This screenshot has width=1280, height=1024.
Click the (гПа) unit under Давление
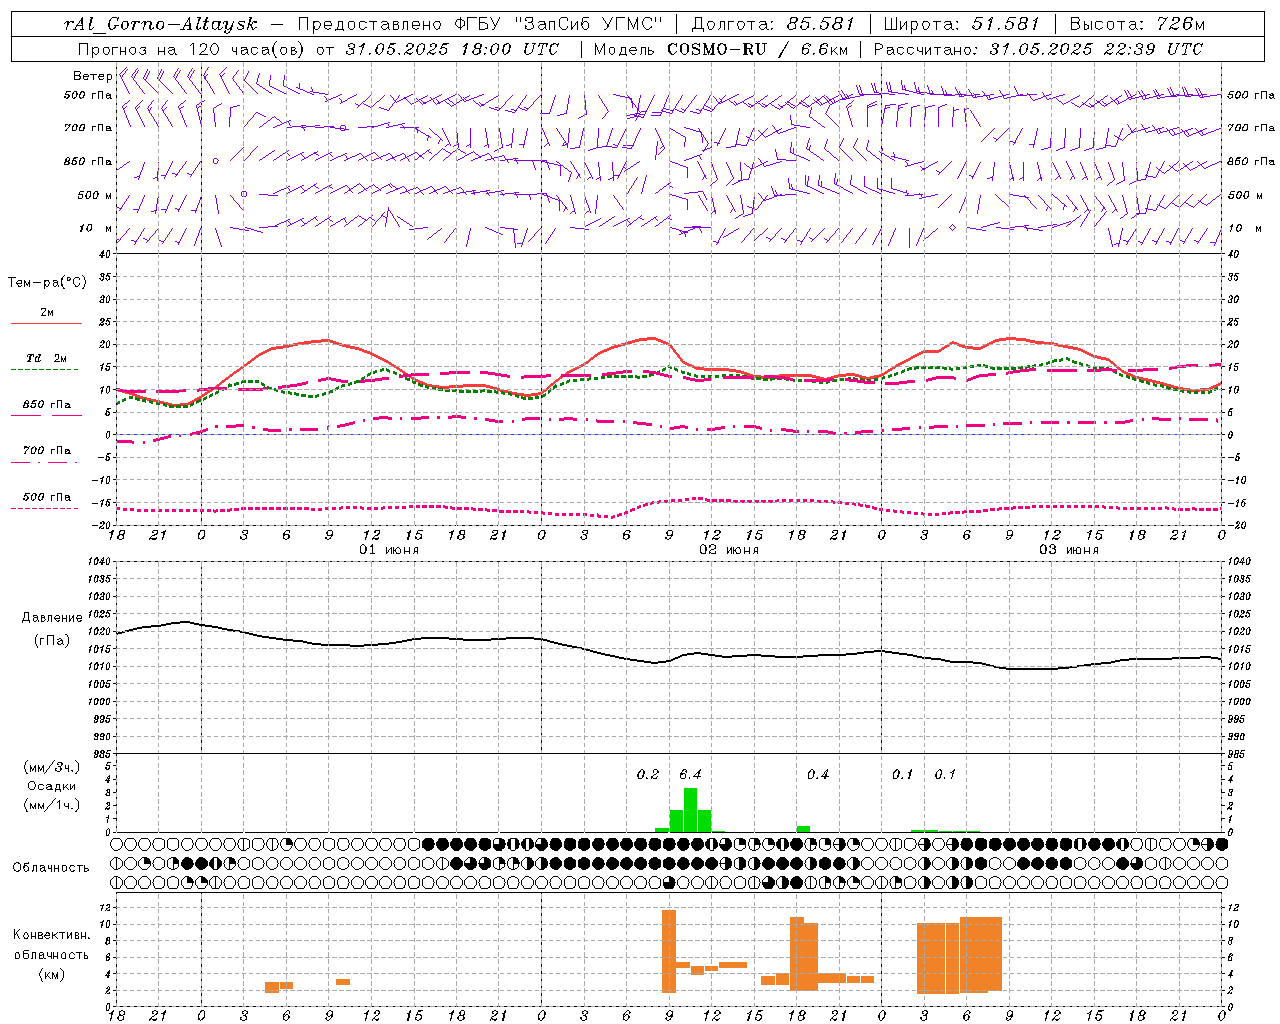[52, 640]
